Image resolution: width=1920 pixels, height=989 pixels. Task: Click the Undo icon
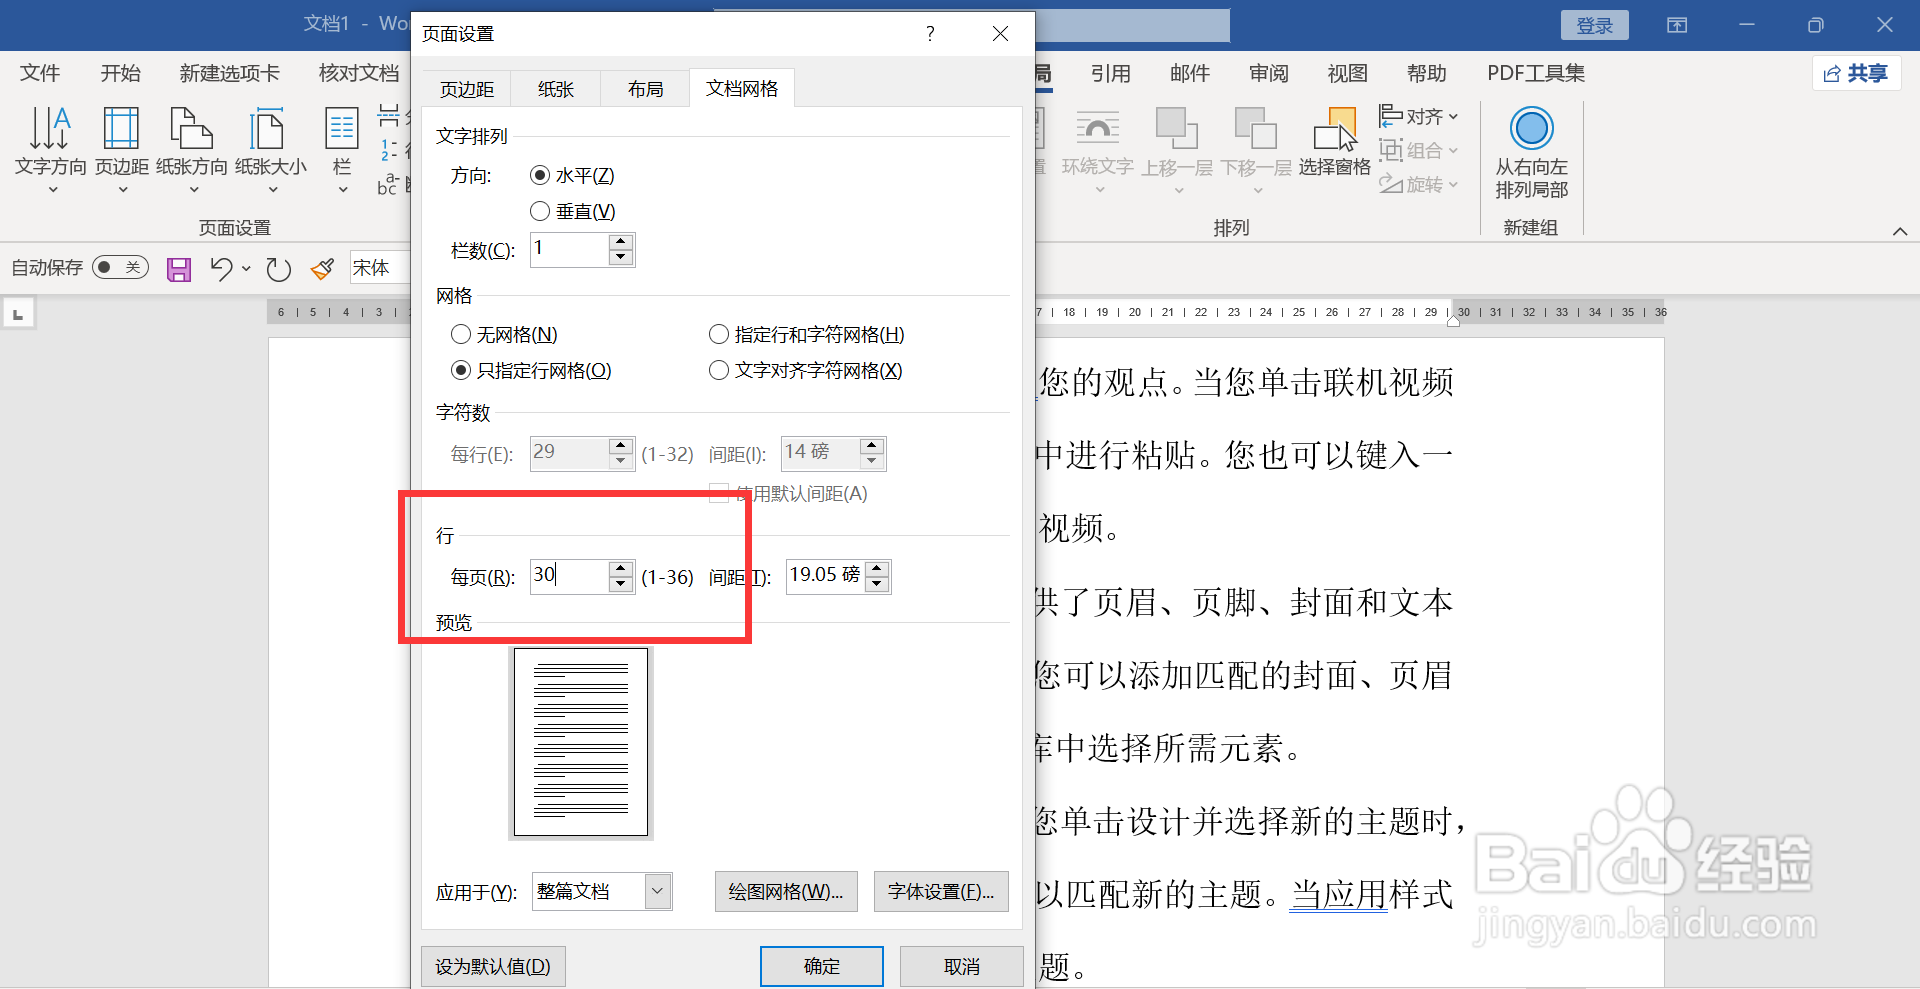click(x=221, y=268)
